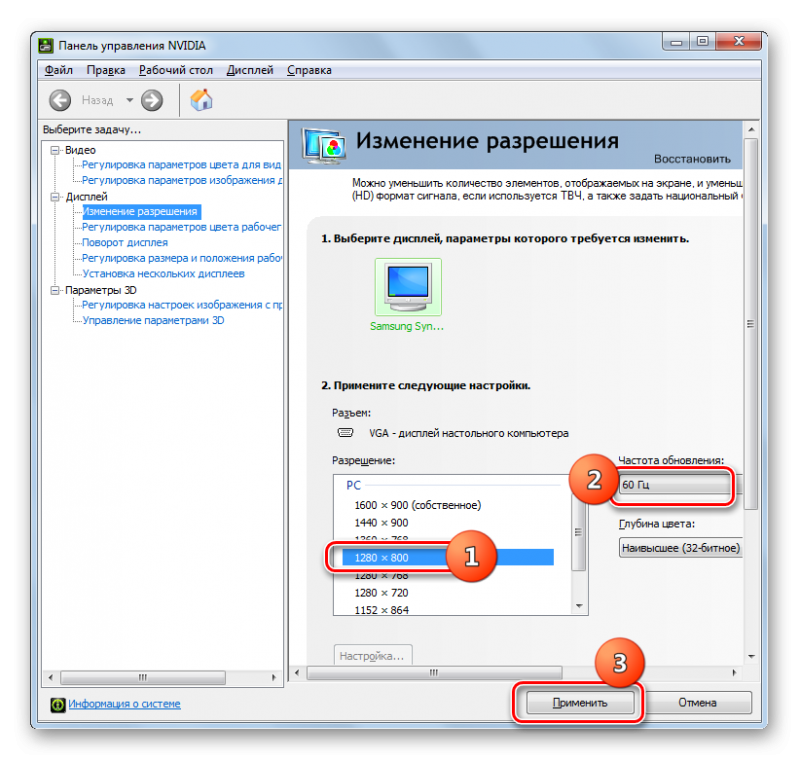Click the resolution list scroll down arrow
The image size is (800, 761).
(x=579, y=606)
